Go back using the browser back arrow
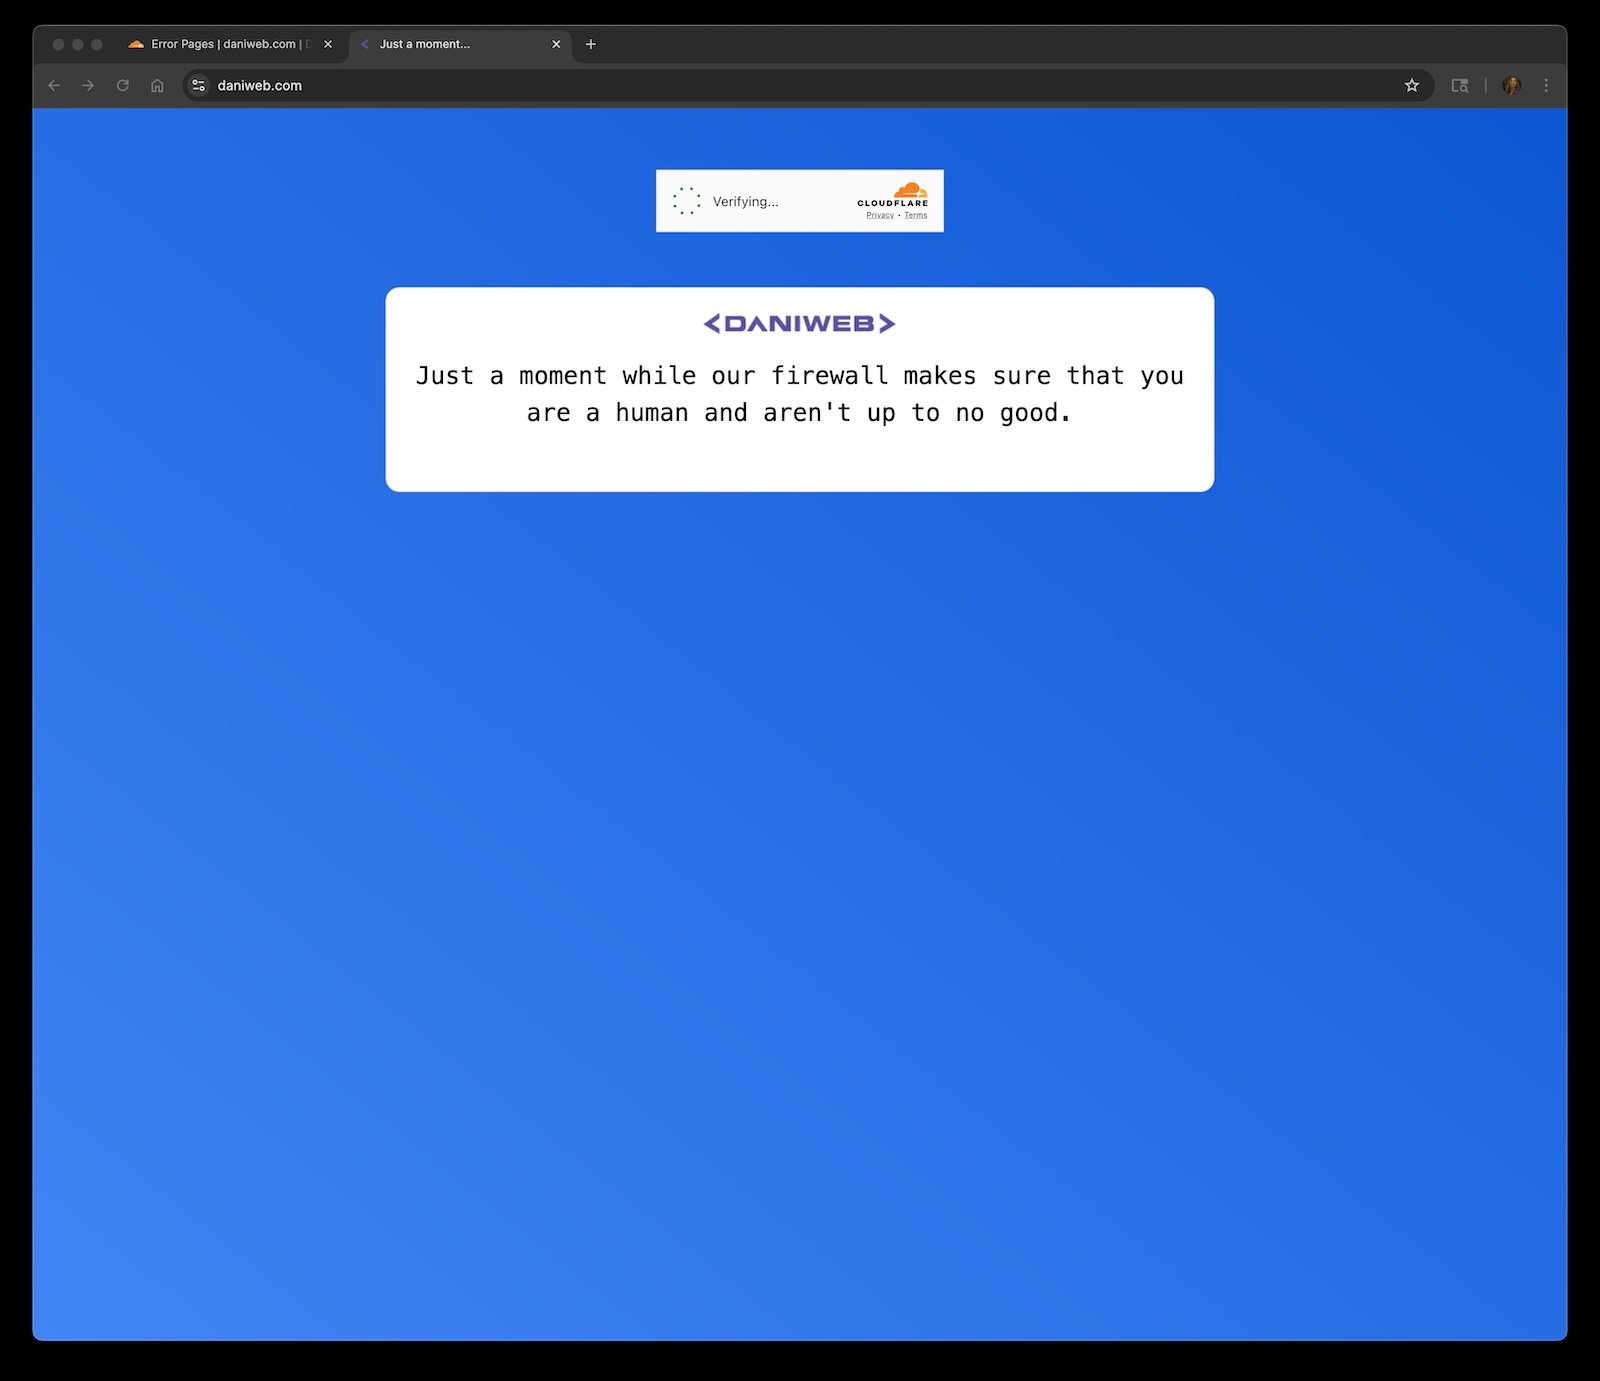This screenshot has height=1381, width=1600. (54, 86)
